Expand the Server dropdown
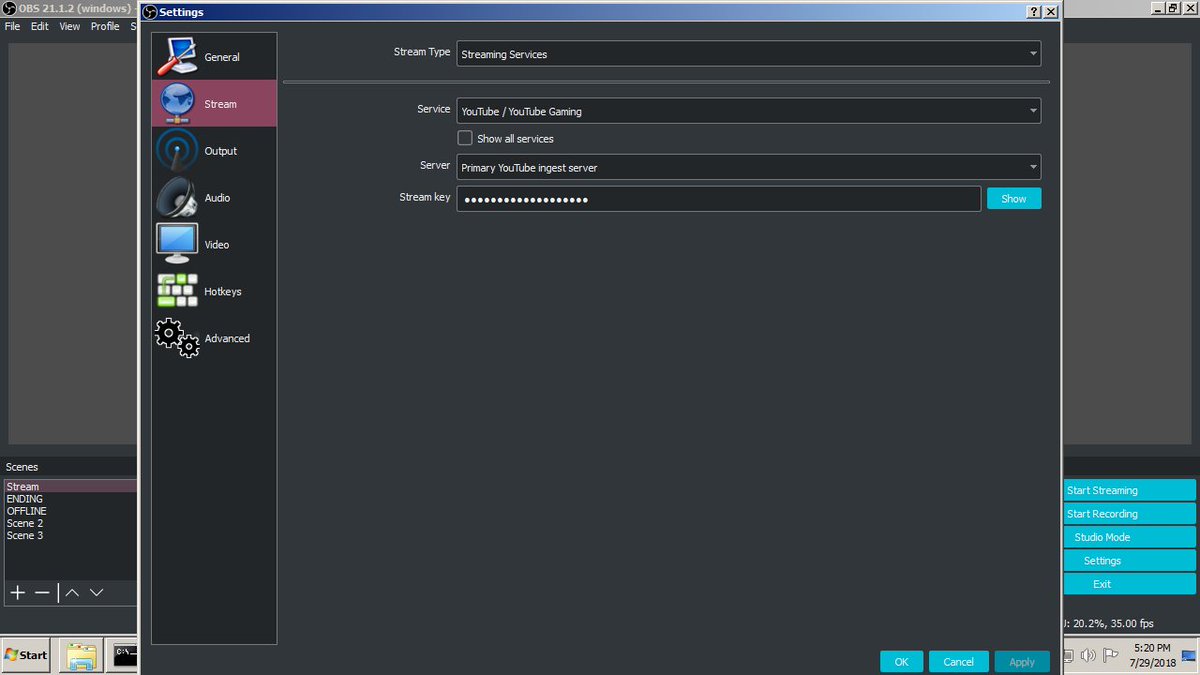This screenshot has width=1200, height=675. pos(748,167)
